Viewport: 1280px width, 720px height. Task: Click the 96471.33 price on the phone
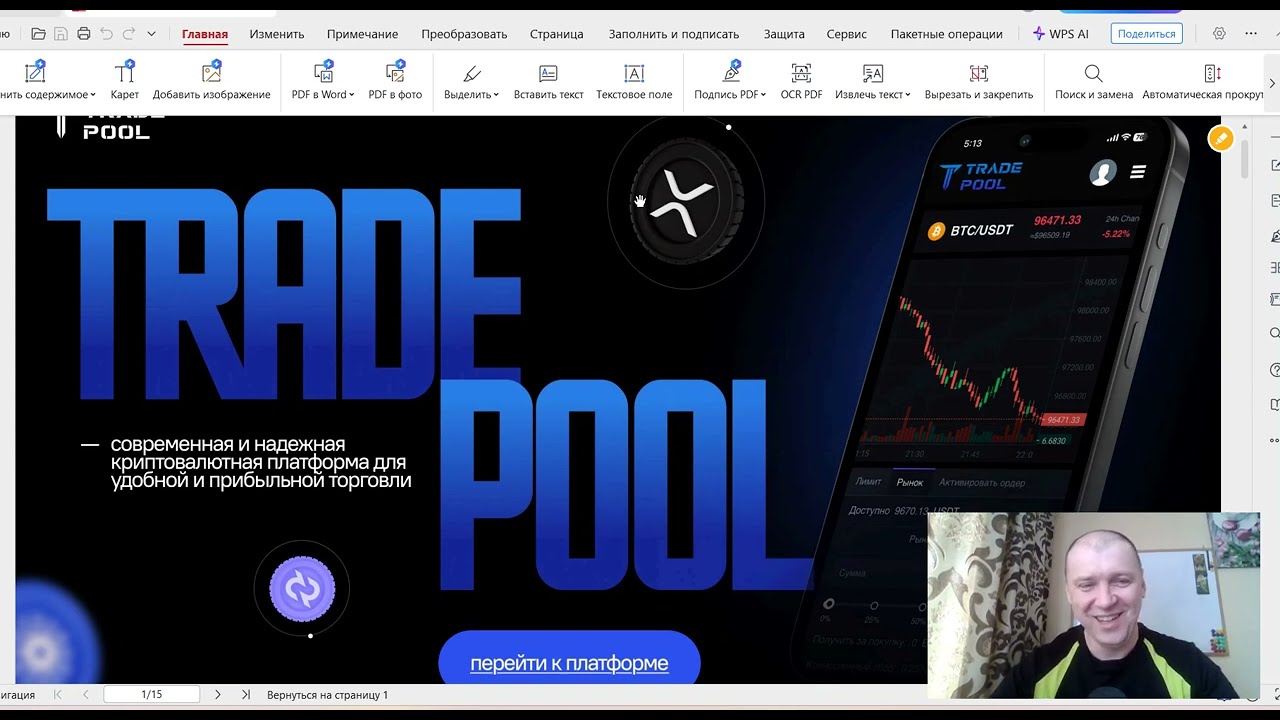(1058, 220)
